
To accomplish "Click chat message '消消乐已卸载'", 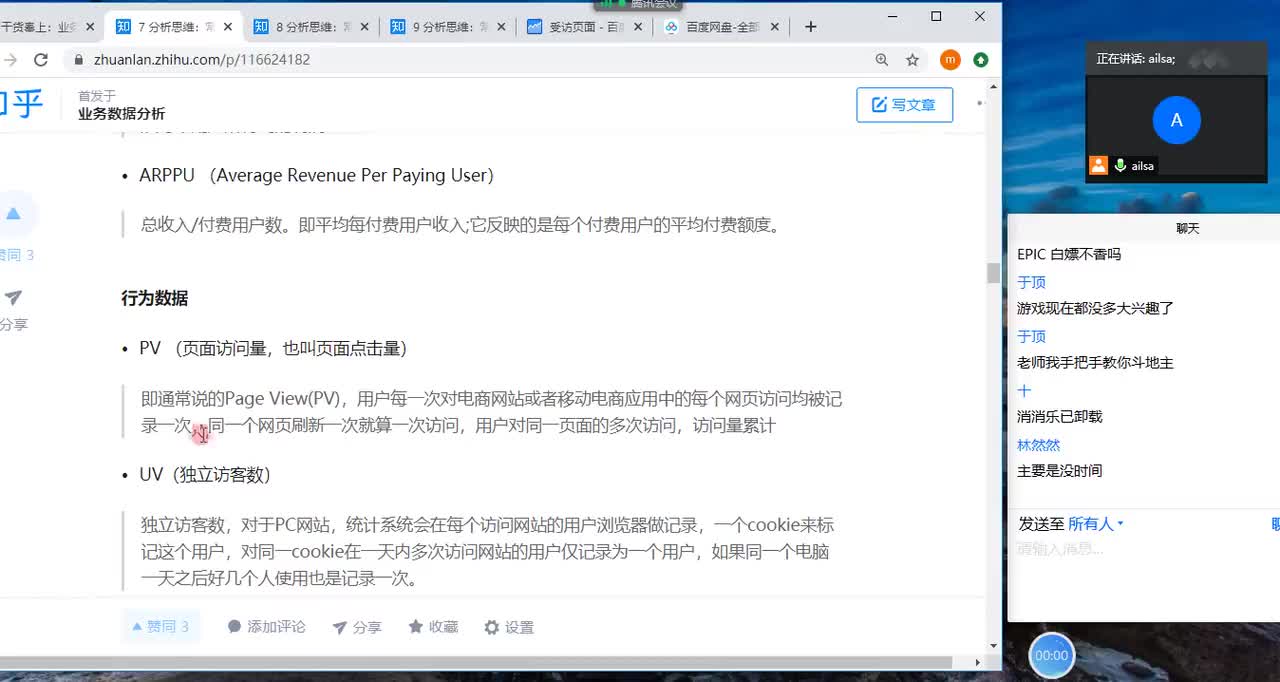I will [x=1060, y=417].
